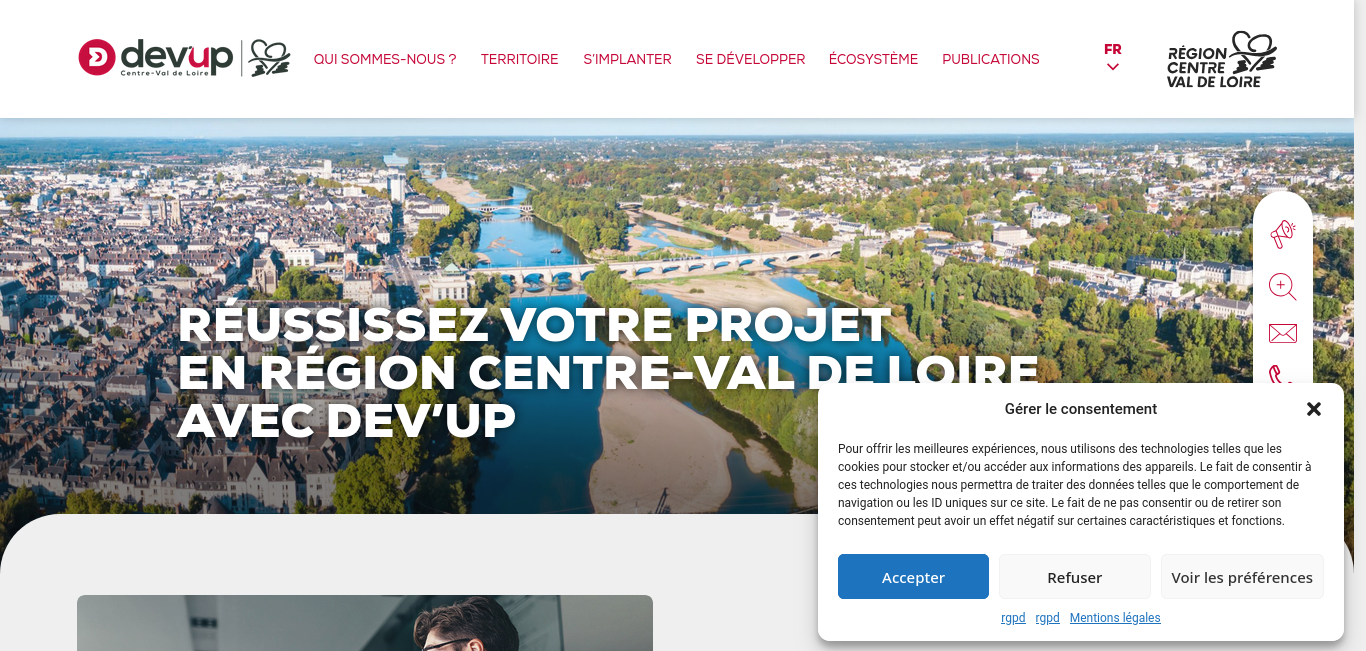Accept cookies with the Accepter button

(x=913, y=577)
